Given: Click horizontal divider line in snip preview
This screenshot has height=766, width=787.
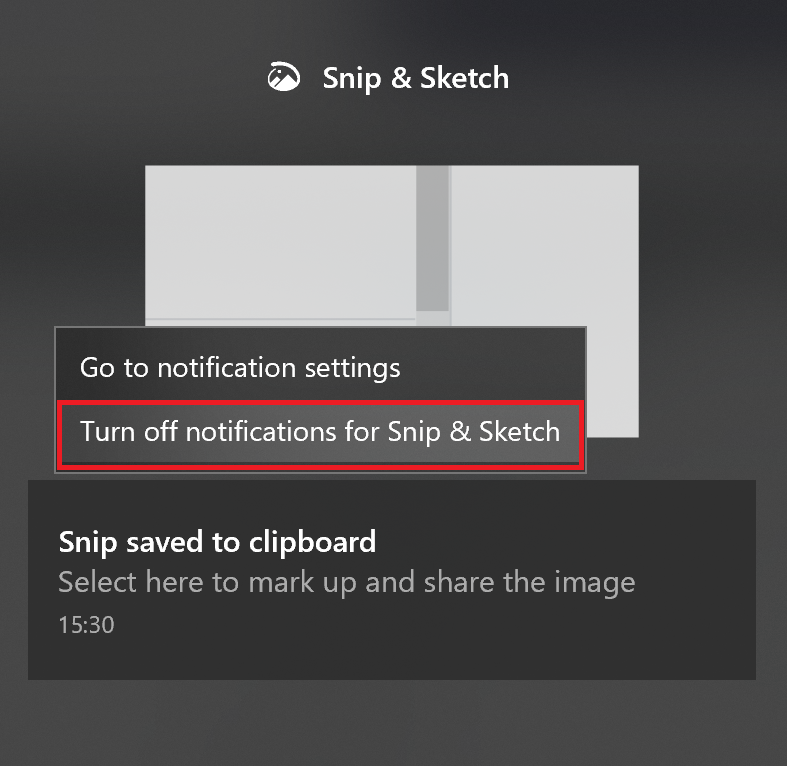Looking at the screenshot, I should [x=280, y=319].
